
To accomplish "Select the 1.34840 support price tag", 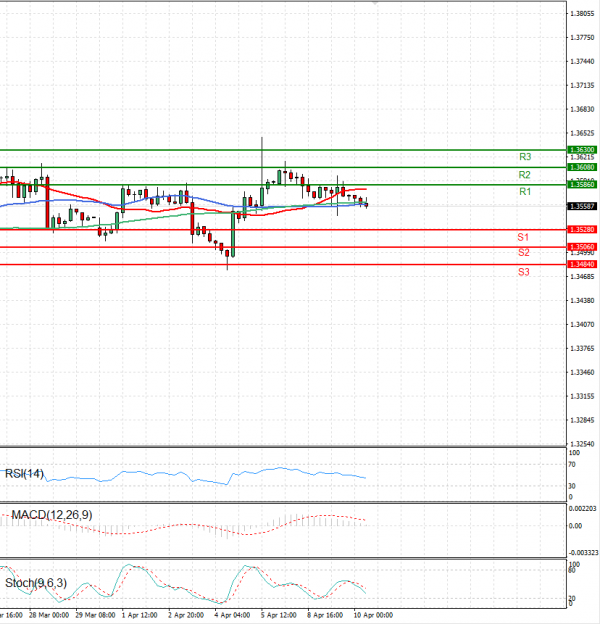I will click(582, 264).
